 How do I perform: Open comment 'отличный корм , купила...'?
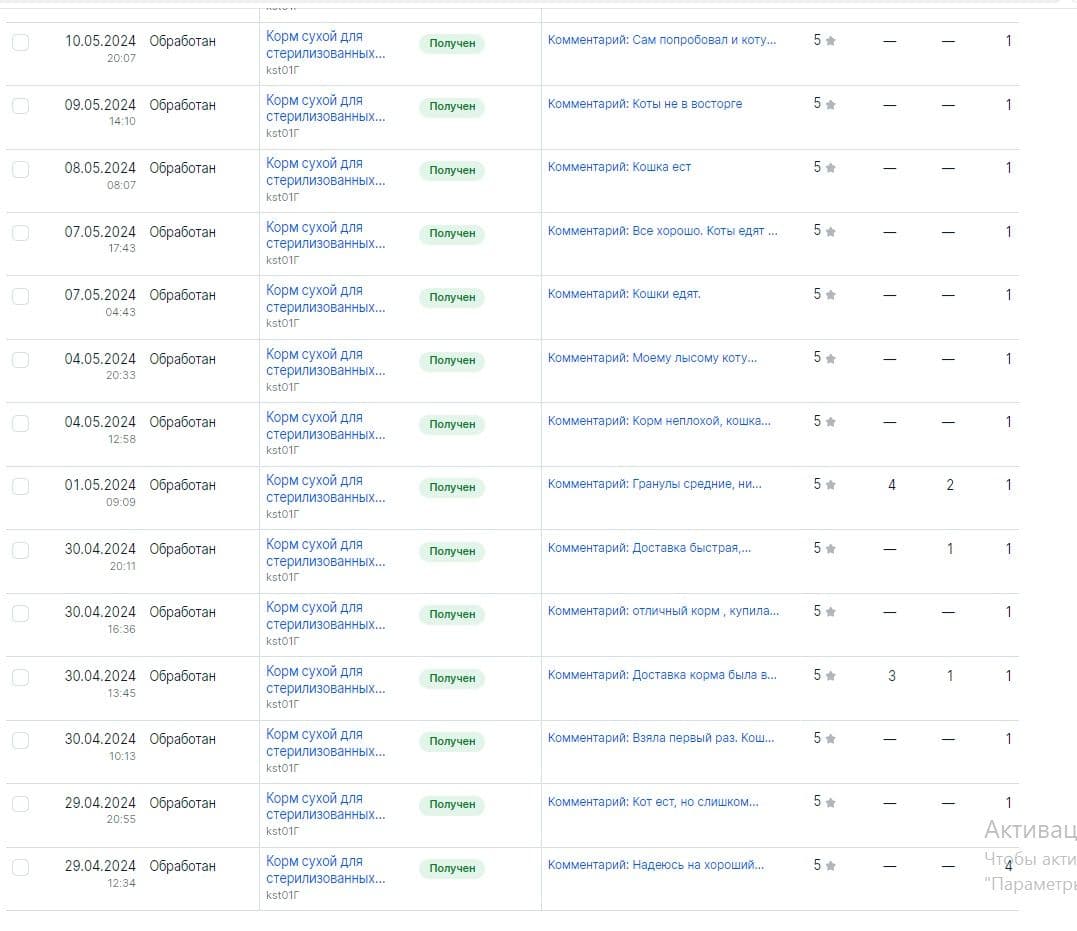(x=663, y=611)
